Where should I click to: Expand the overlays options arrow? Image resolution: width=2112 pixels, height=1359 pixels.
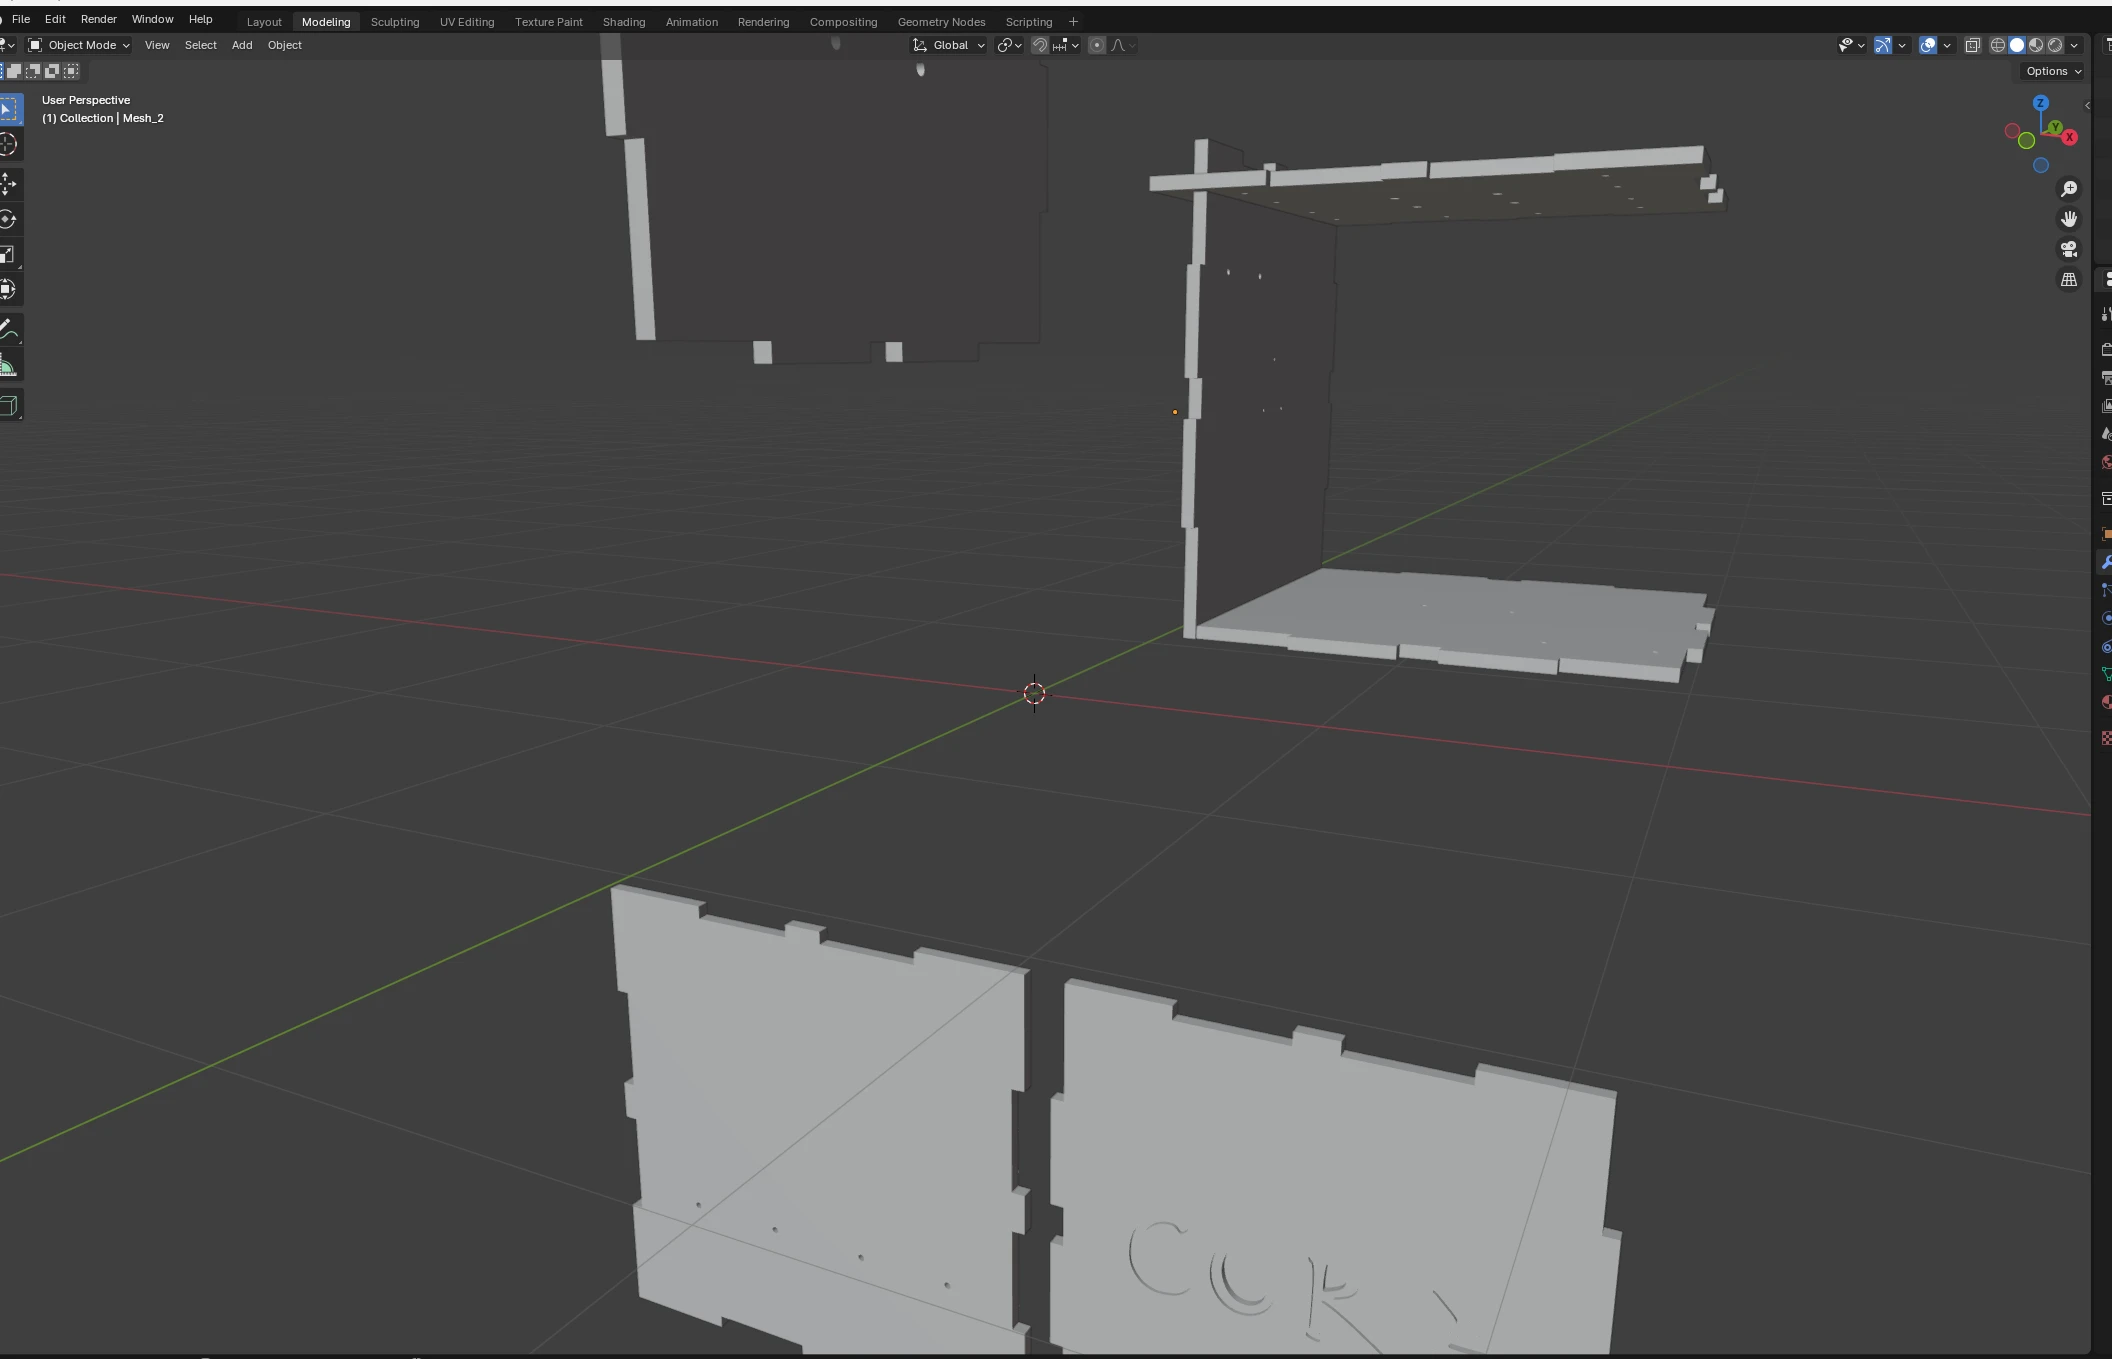point(1947,45)
